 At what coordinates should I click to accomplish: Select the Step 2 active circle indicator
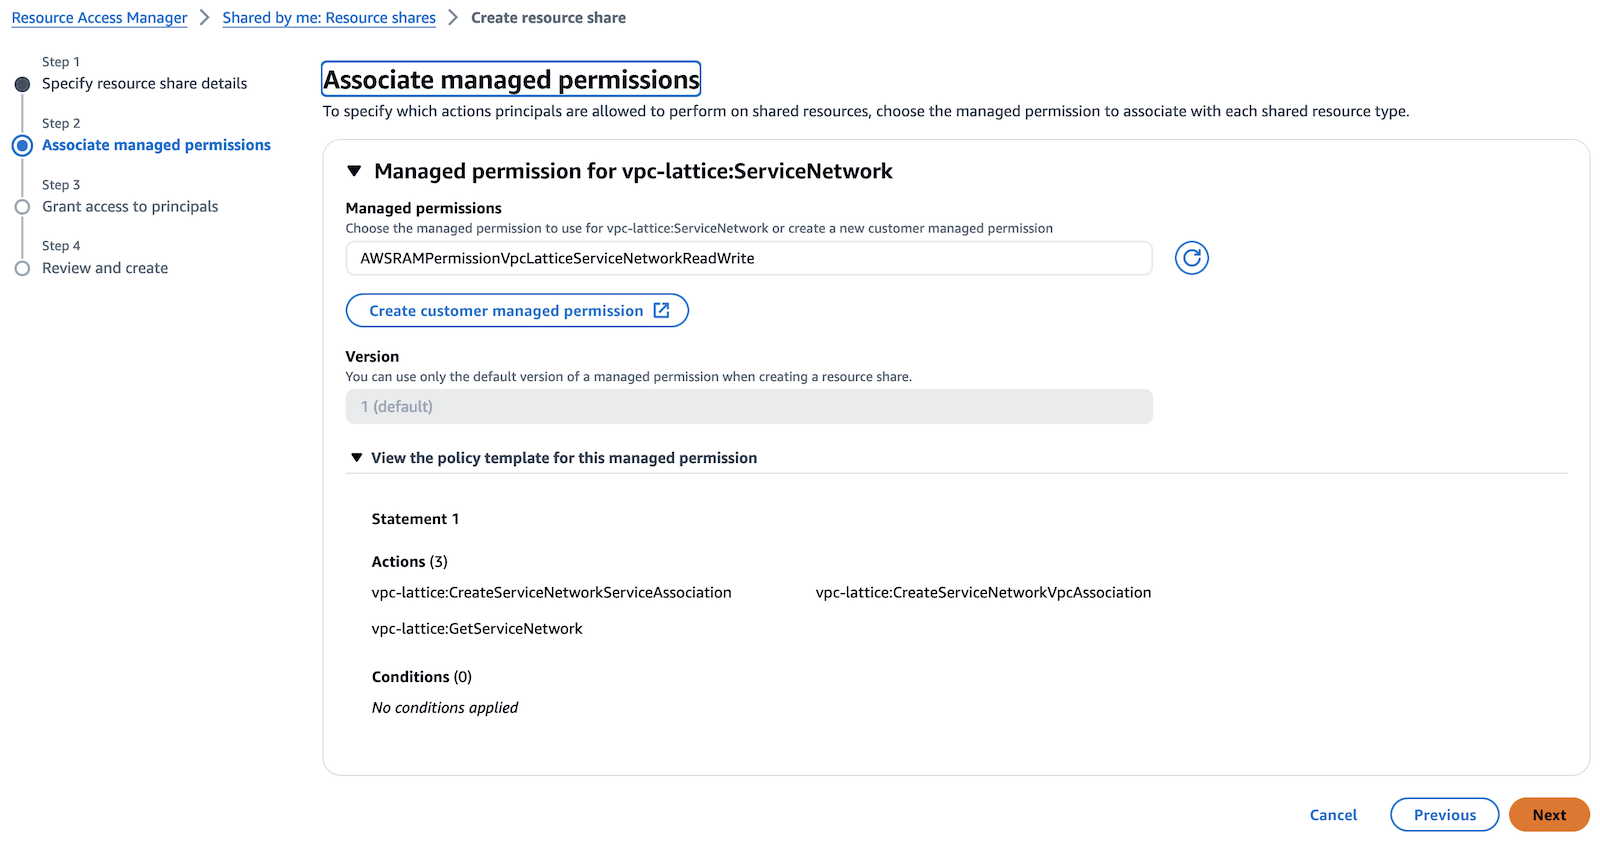point(22,146)
